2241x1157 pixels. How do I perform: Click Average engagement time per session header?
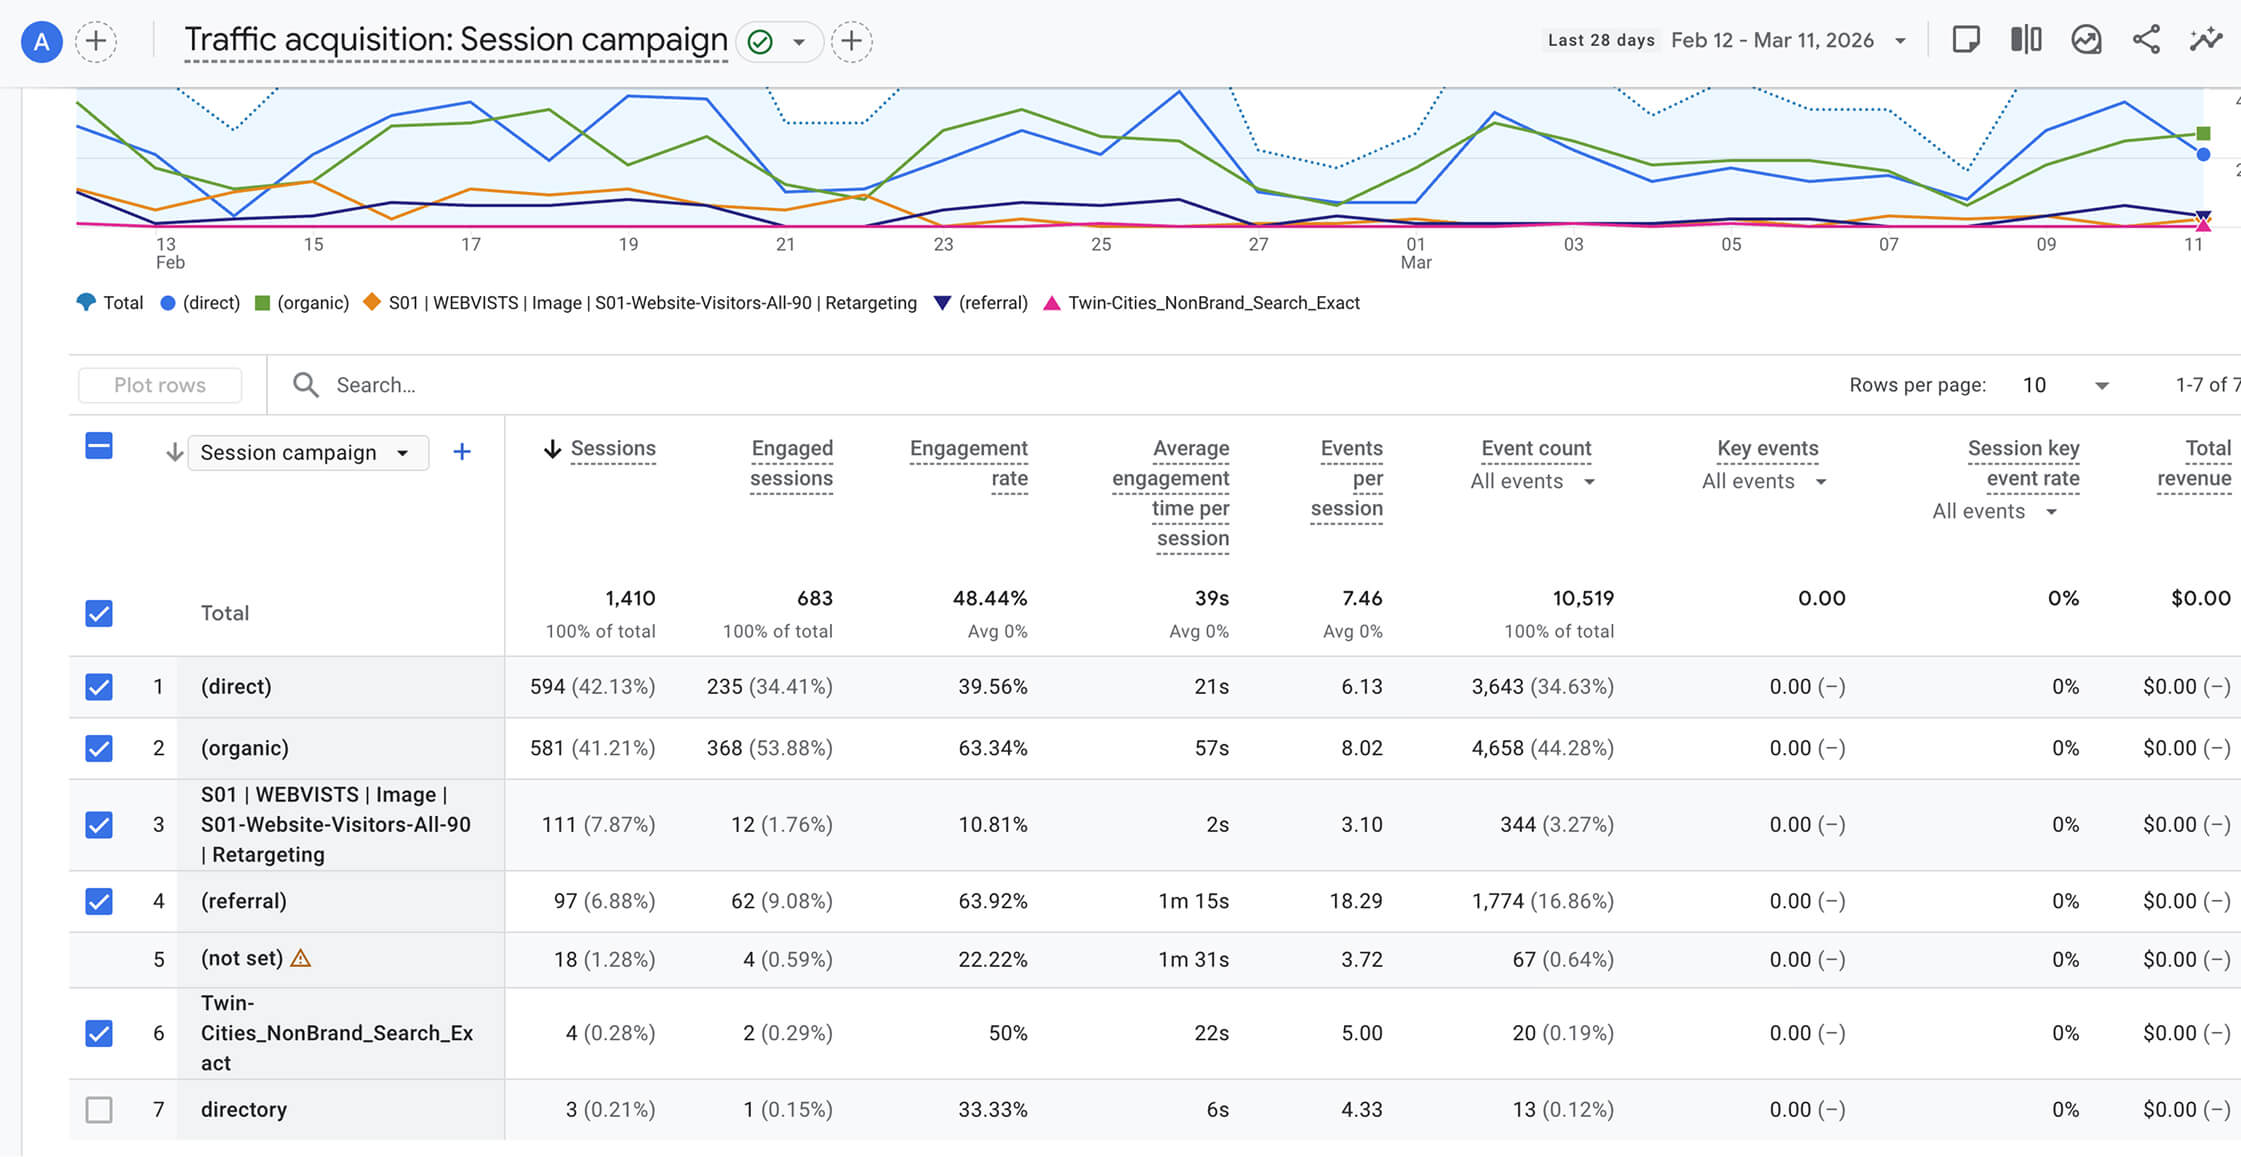1170,493
